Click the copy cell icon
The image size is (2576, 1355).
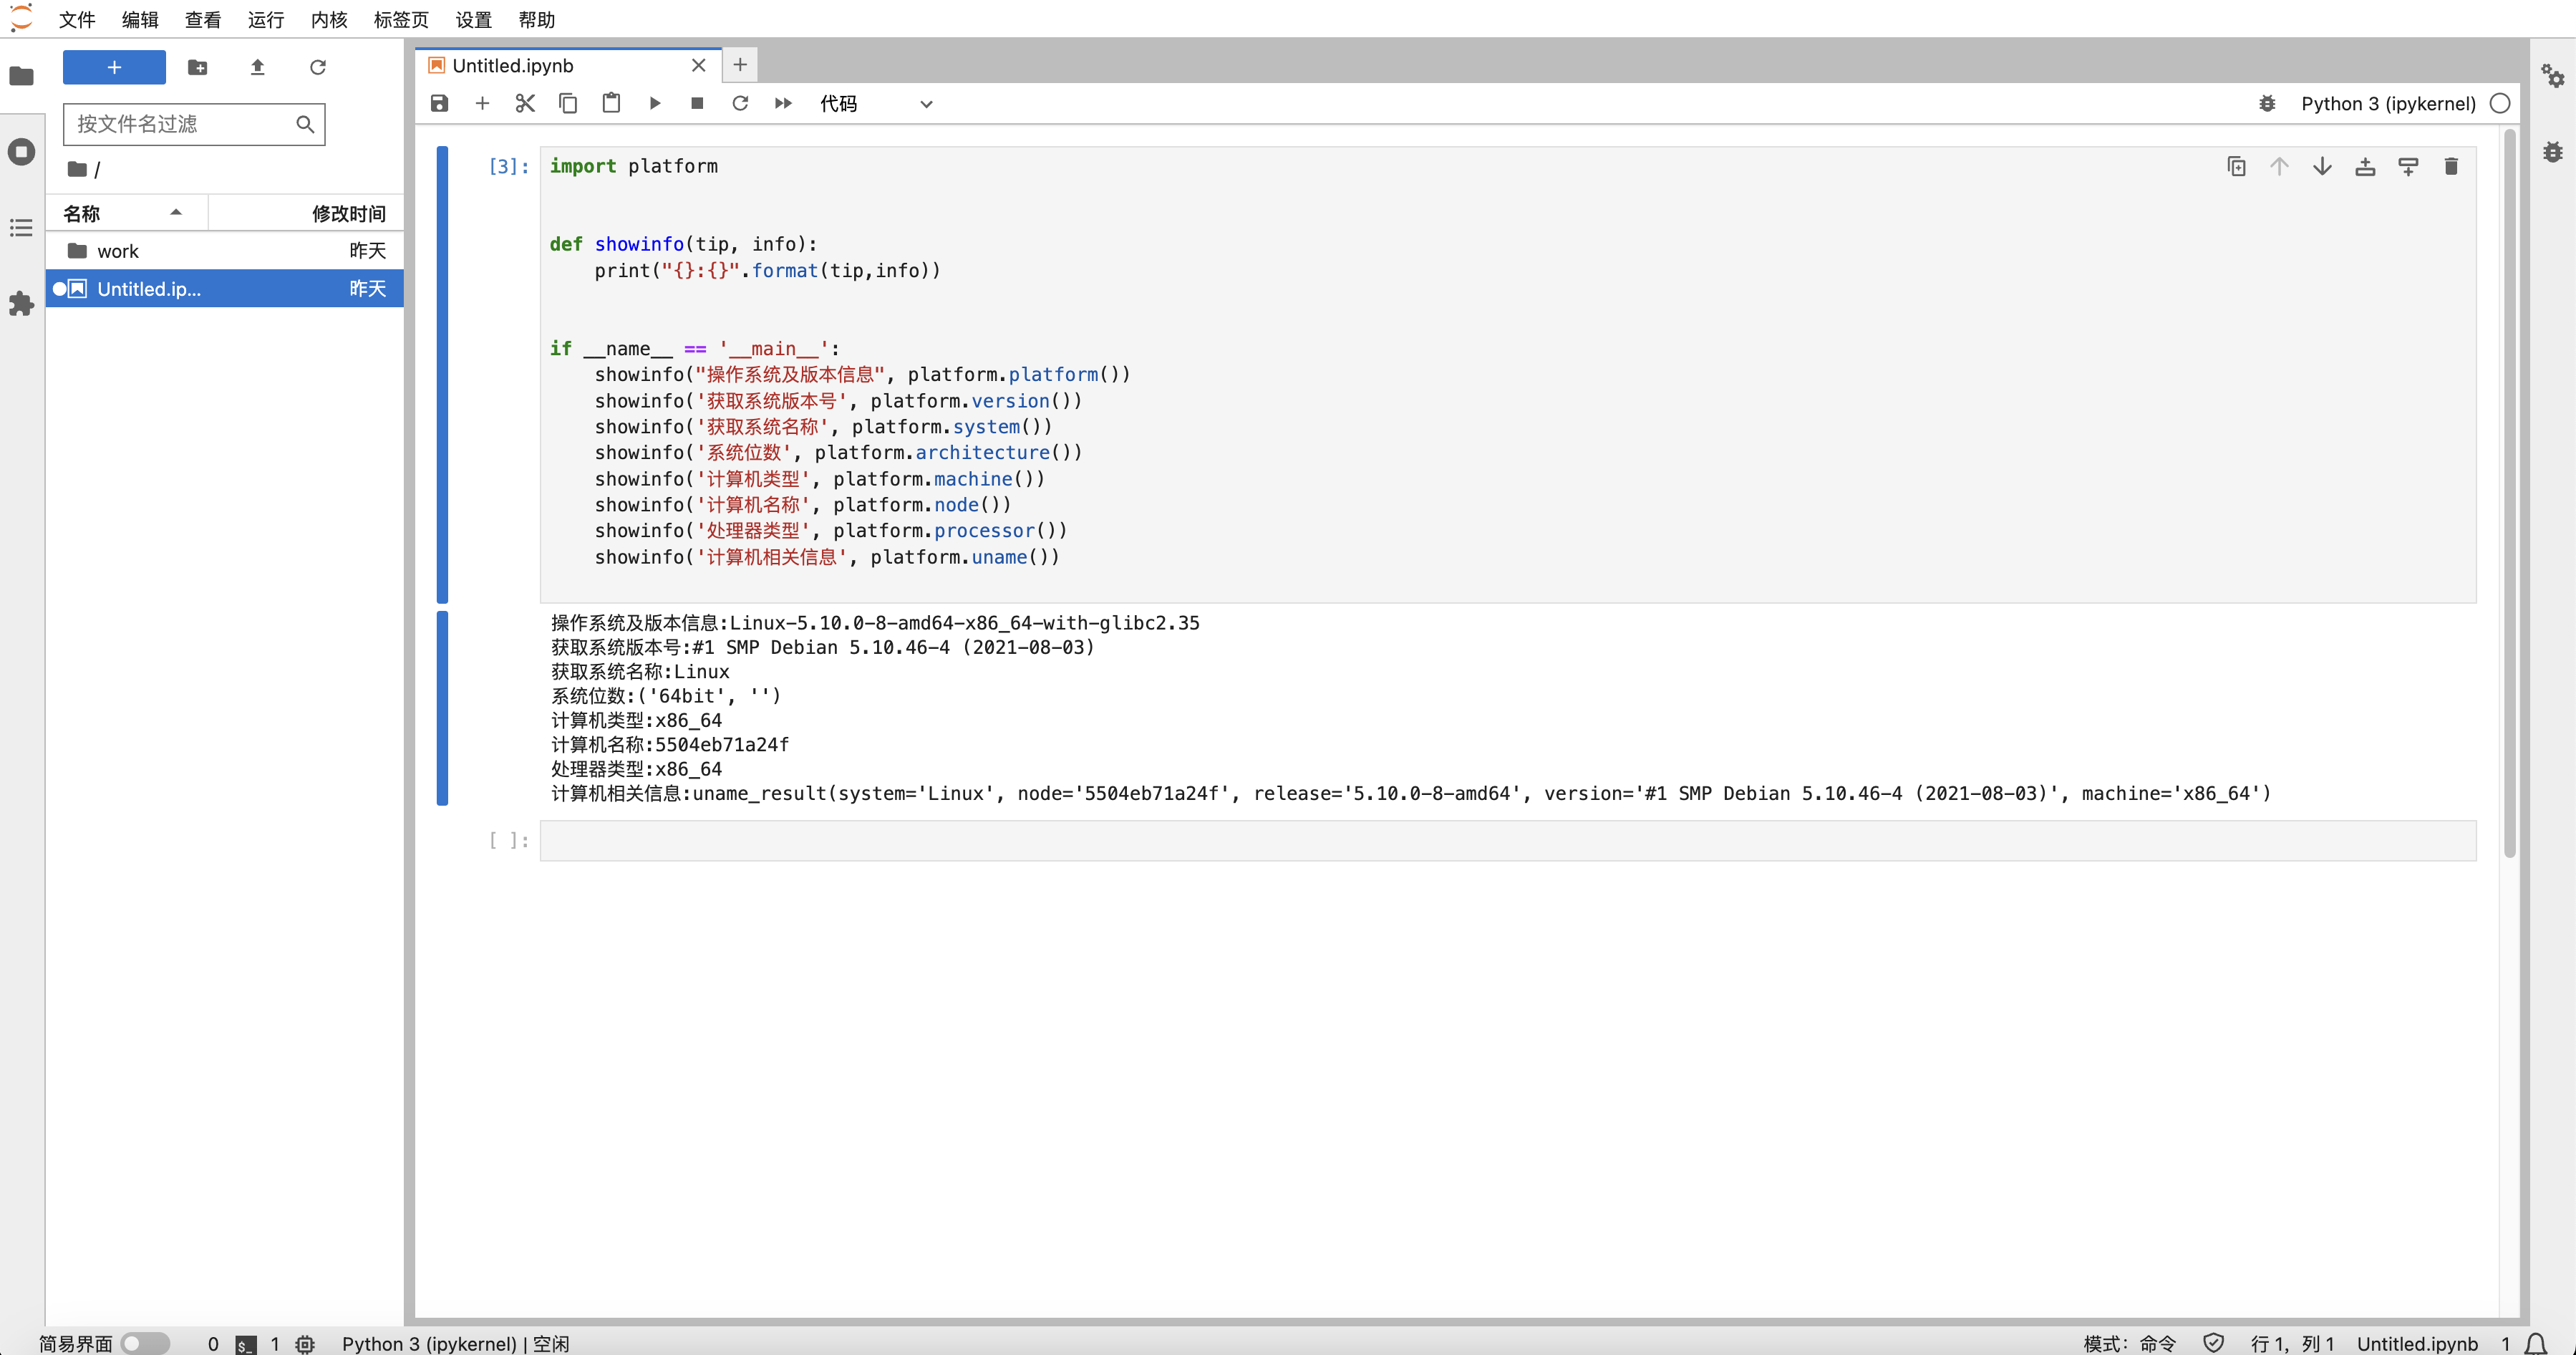[x=2235, y=167]
